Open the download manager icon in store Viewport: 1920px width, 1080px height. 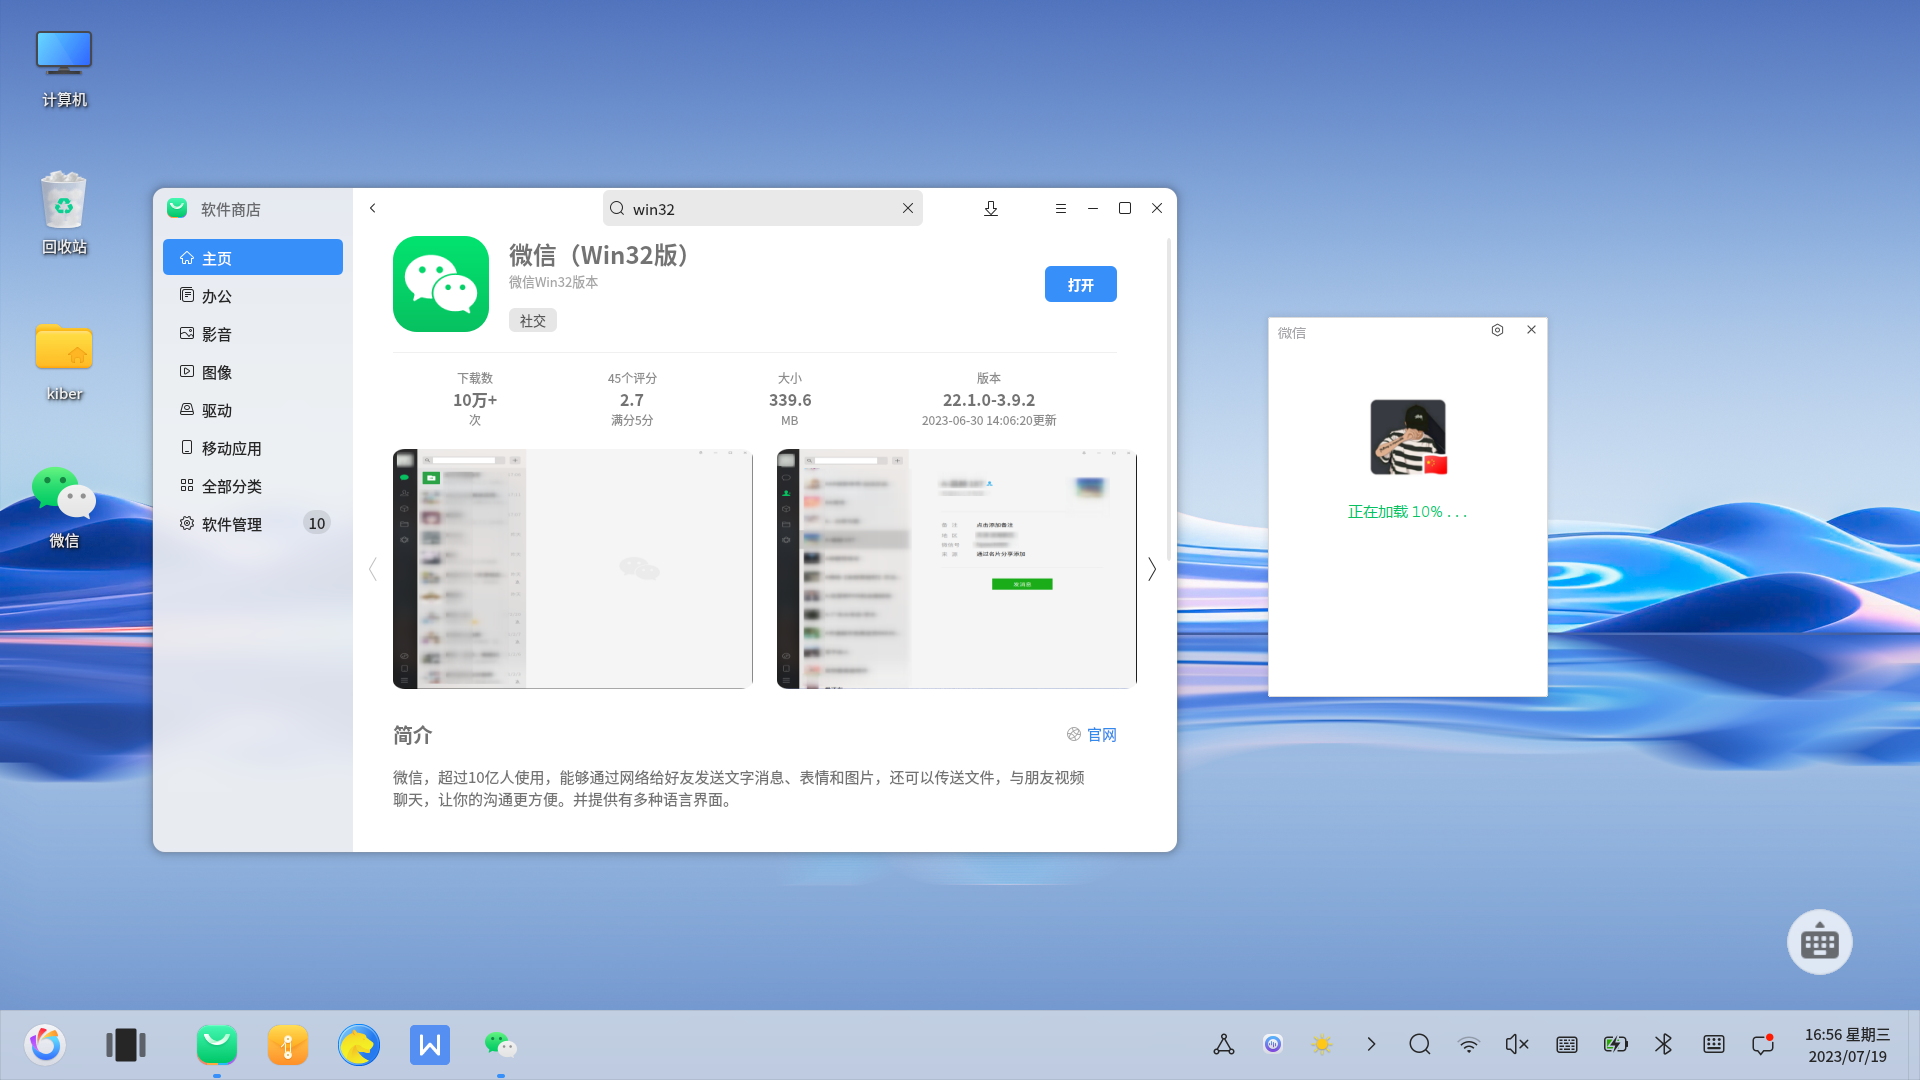tap(991, 208)
